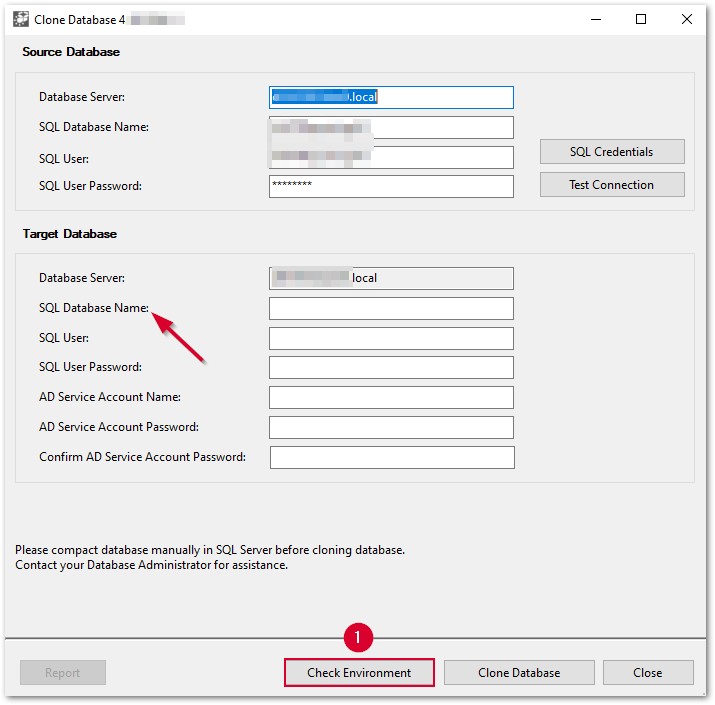Click the Target SQL User field
This screenshot has width=715, height=705.
point(391,338)
